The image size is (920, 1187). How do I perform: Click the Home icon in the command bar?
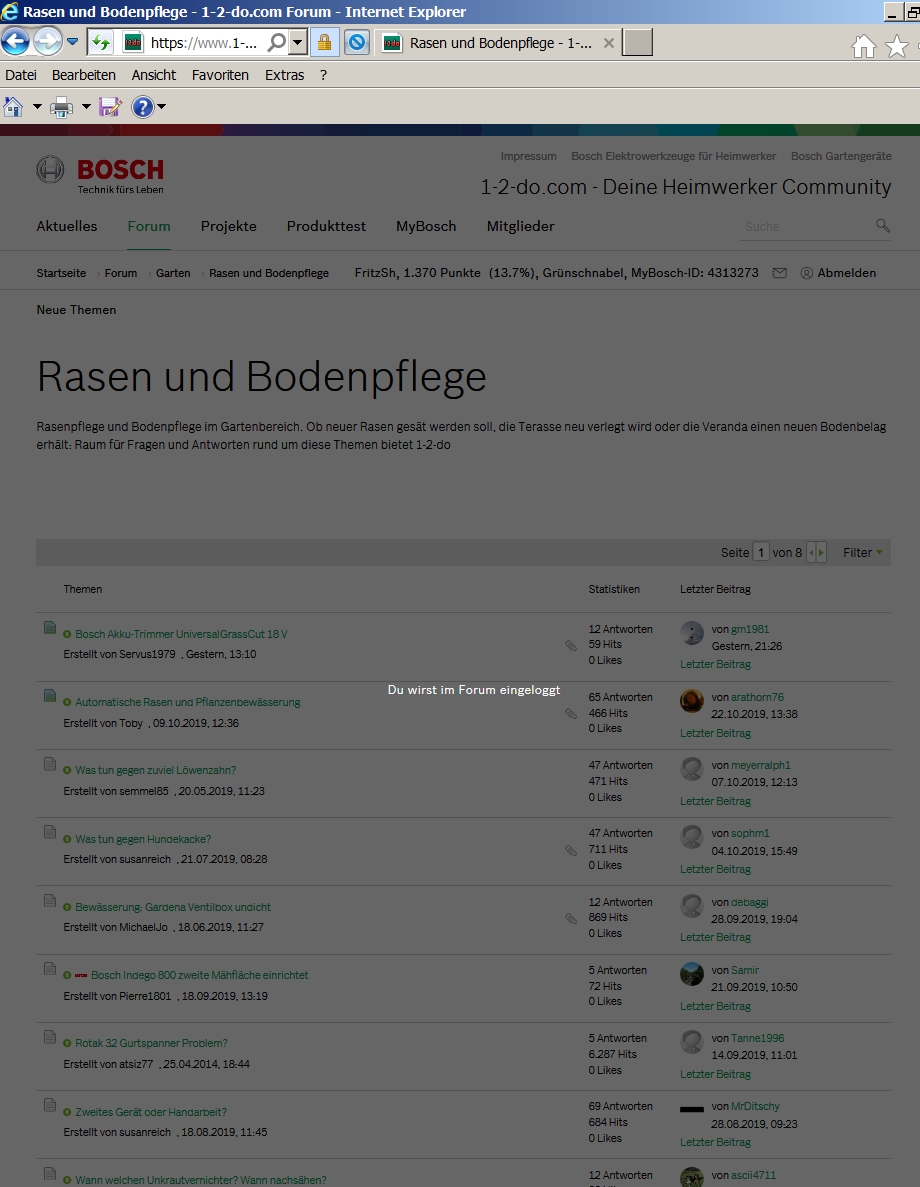click(x=14, y=107)
